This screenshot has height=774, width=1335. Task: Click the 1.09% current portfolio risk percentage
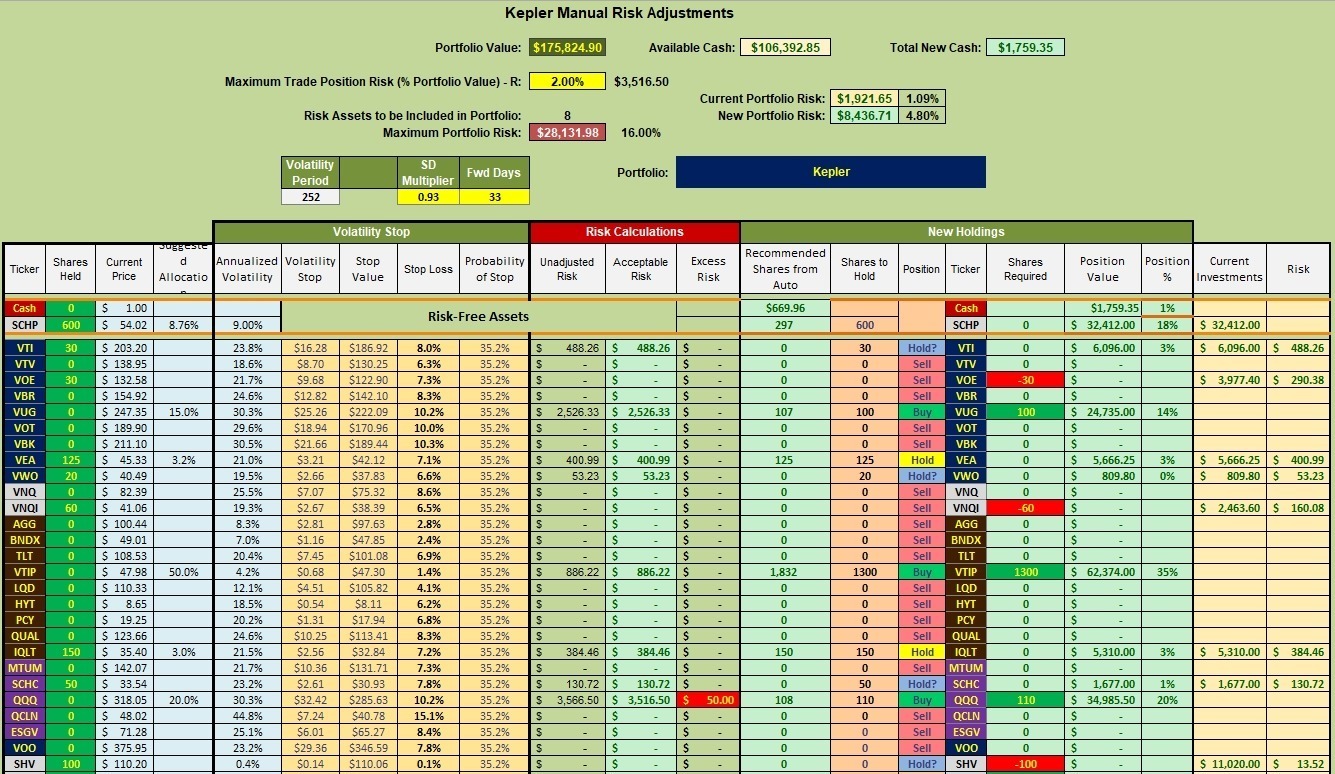point(922,99)
